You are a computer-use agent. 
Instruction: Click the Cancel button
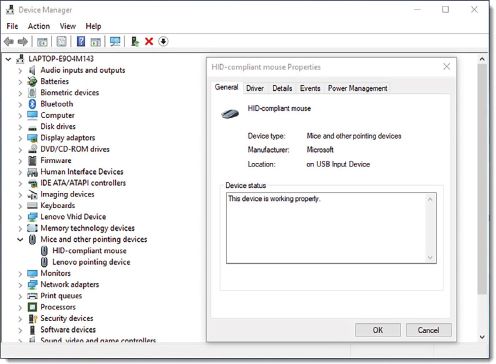click(x=428, y=330)
